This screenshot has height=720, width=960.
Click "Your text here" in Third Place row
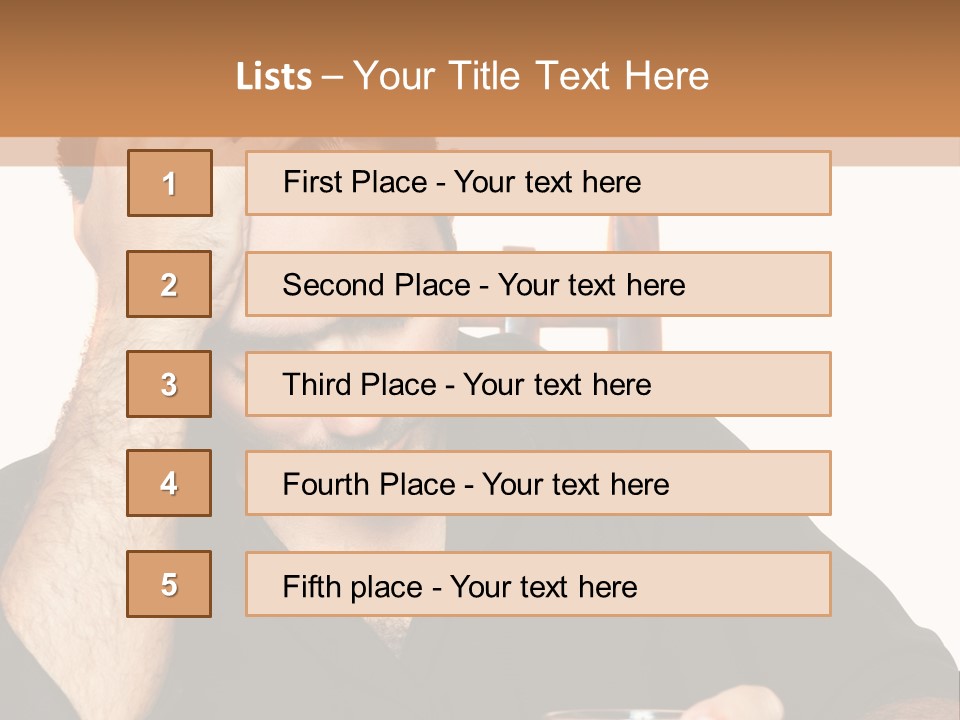point(557,385)
